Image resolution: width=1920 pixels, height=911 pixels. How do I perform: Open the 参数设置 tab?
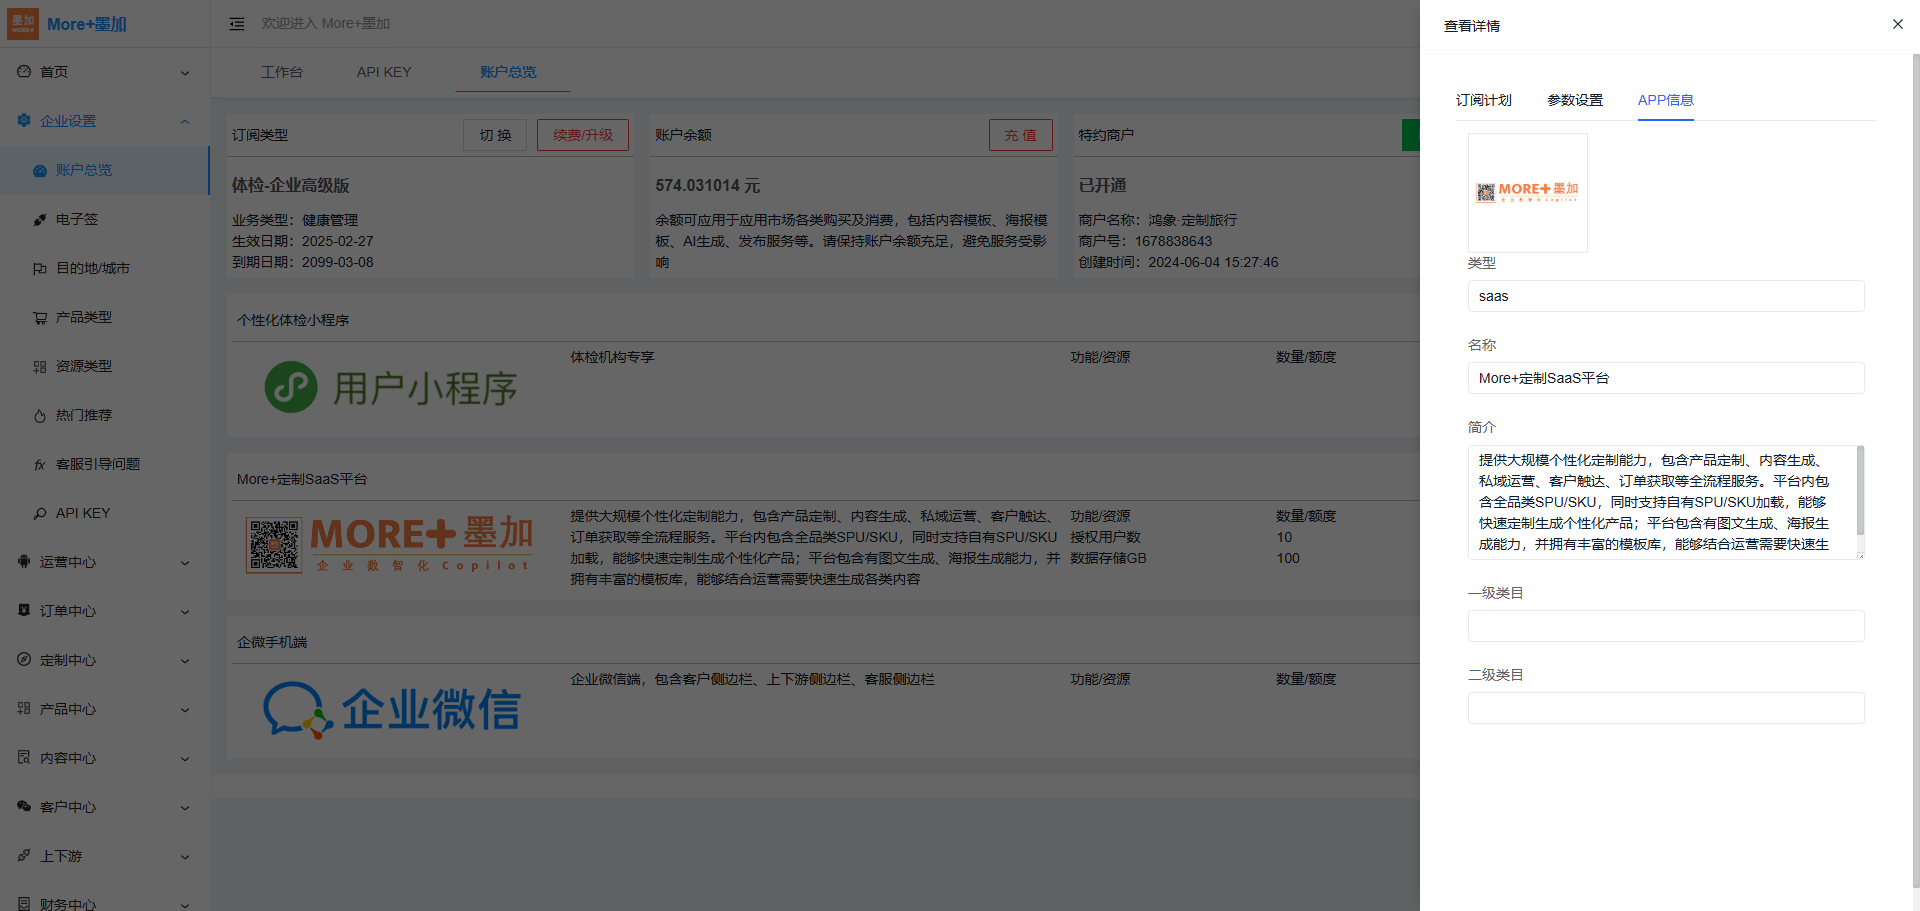(1575, 100)
